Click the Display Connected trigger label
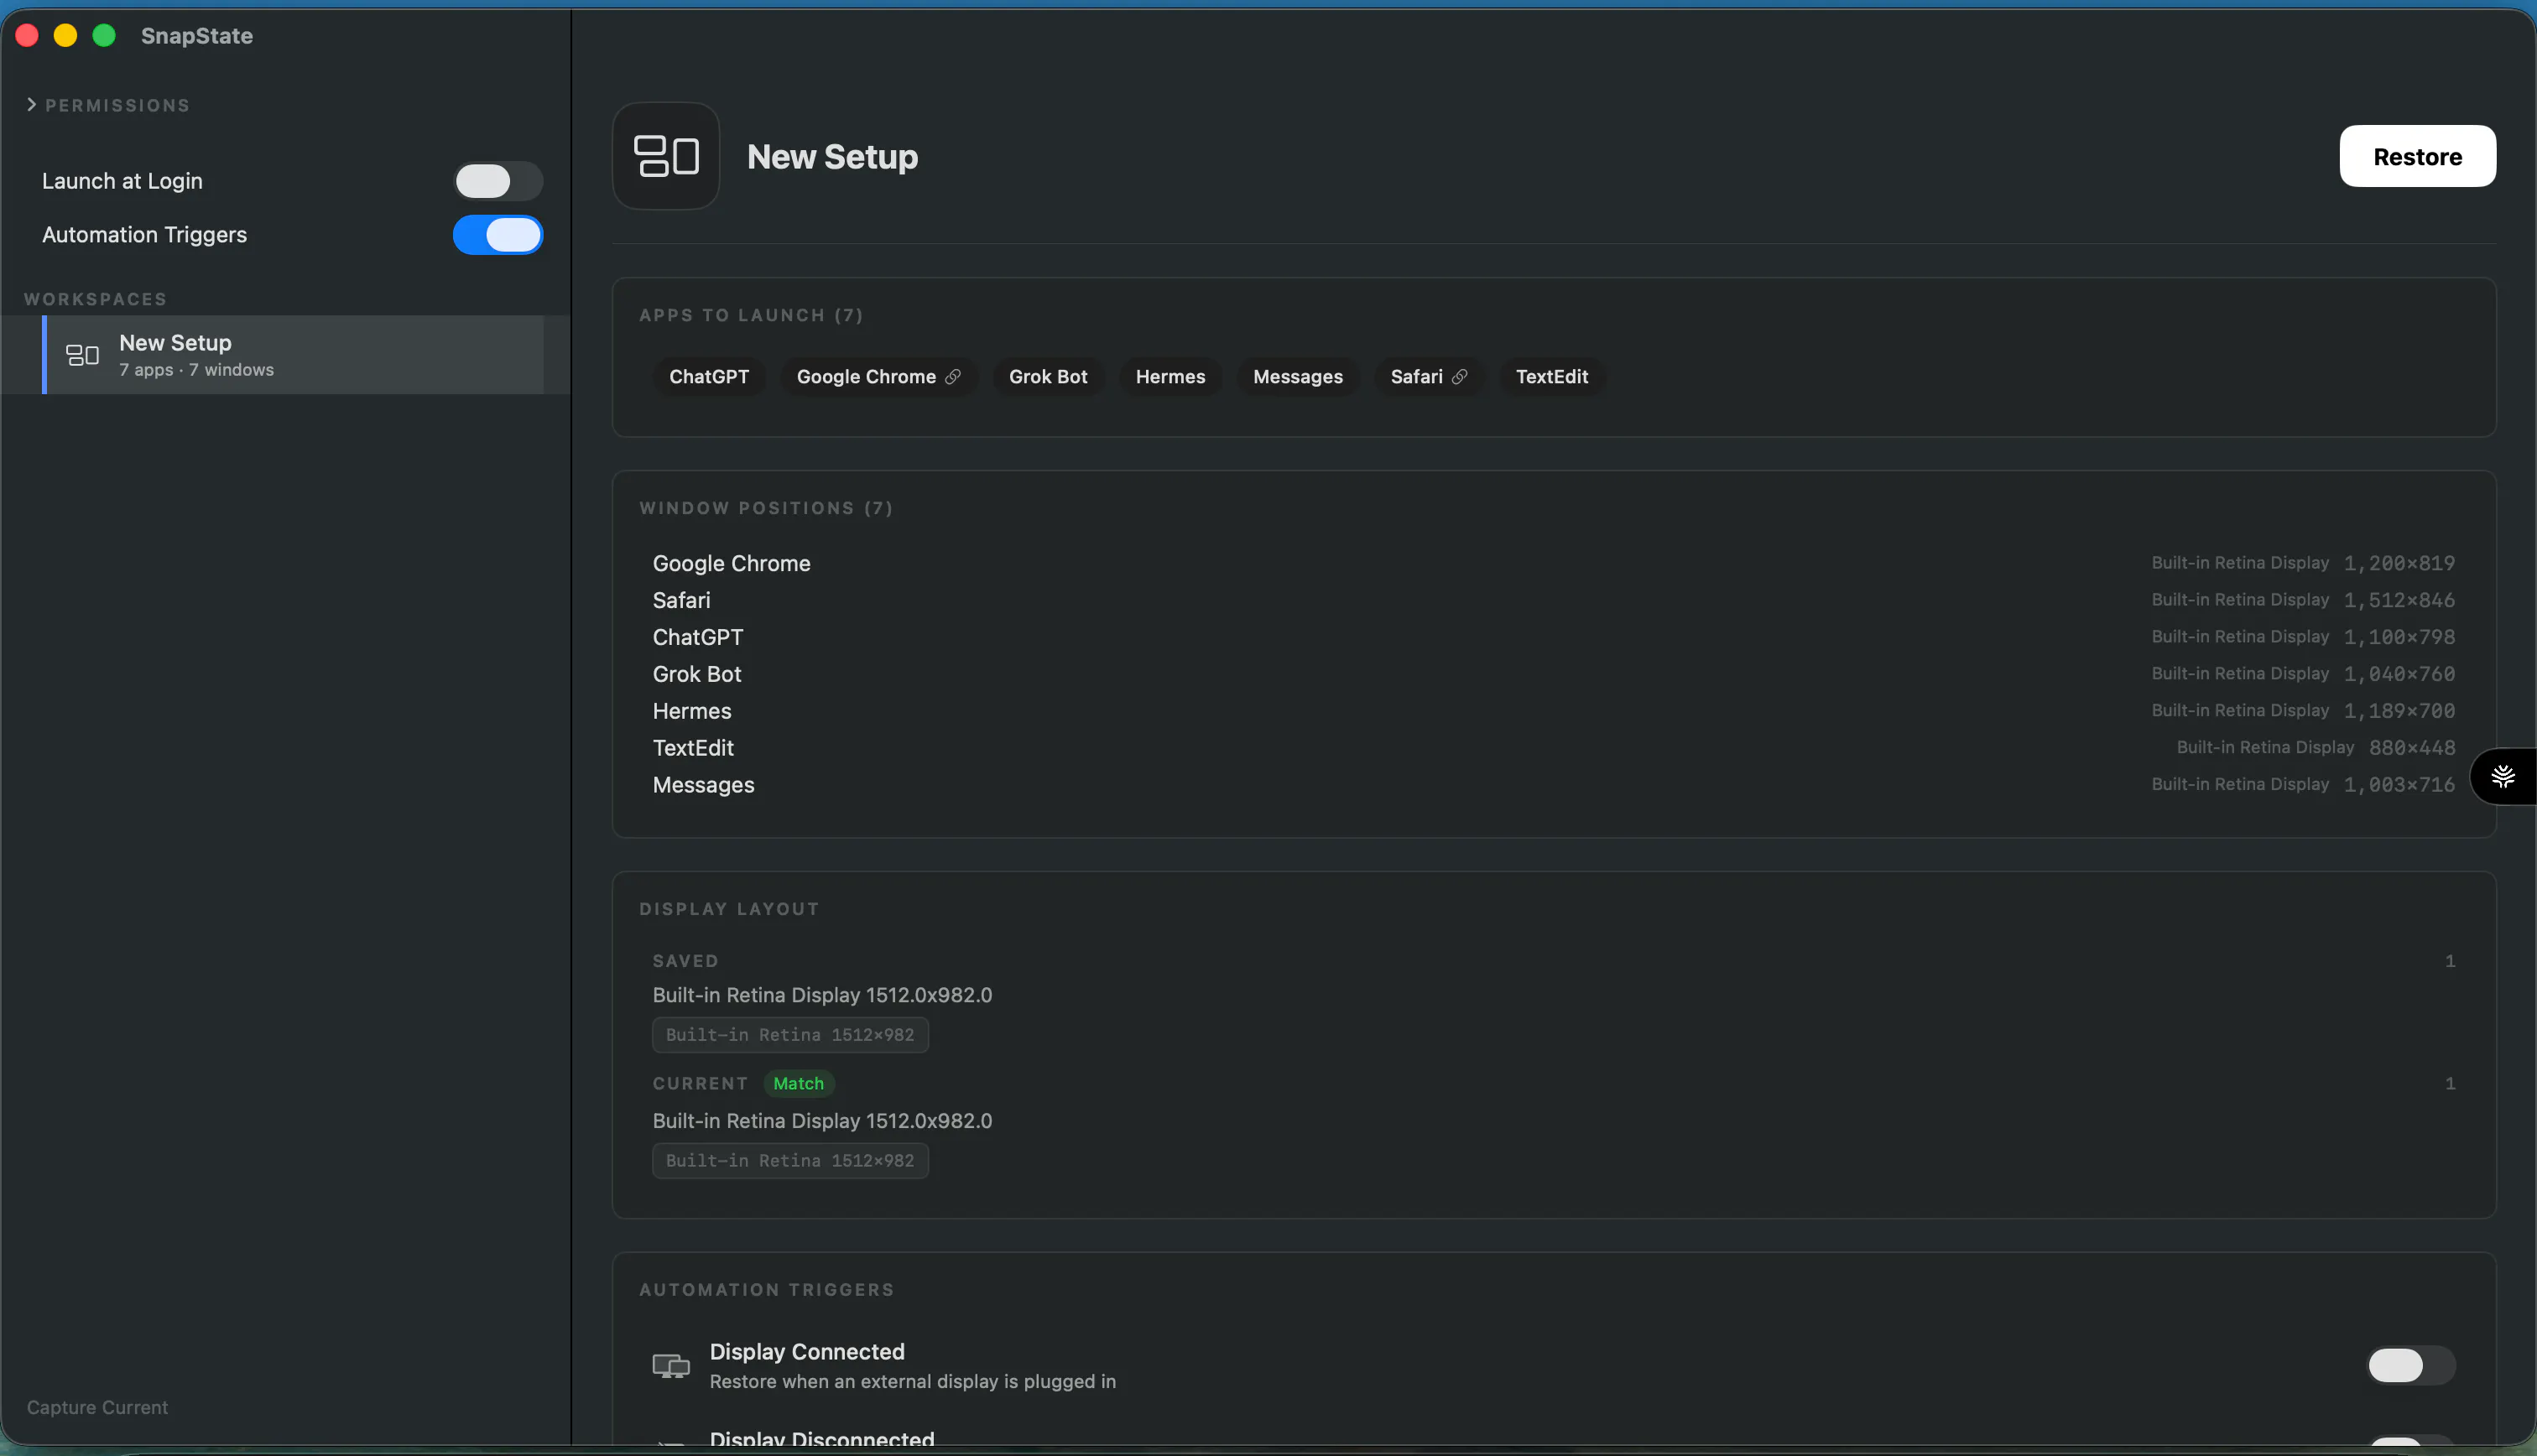 click(807, 1352)
